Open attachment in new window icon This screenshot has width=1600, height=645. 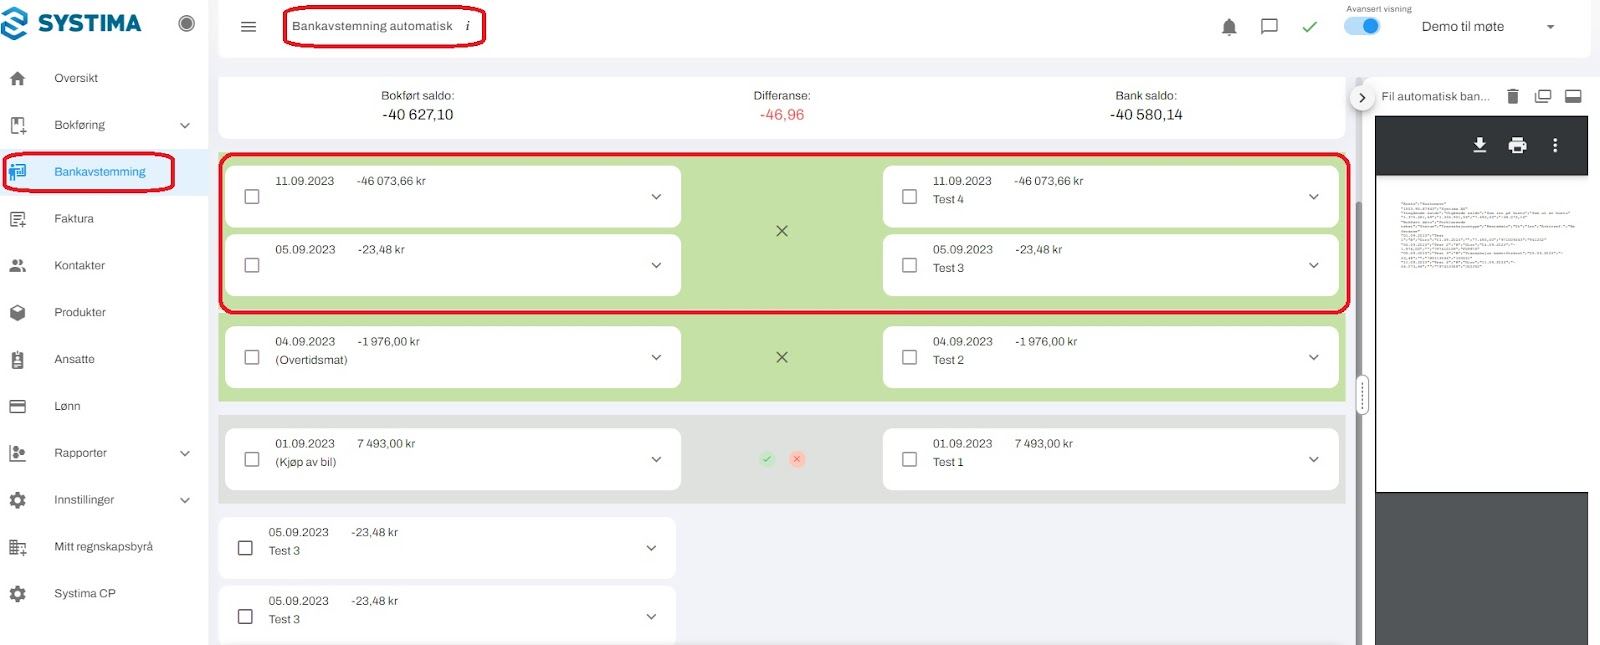point(1543,96)
